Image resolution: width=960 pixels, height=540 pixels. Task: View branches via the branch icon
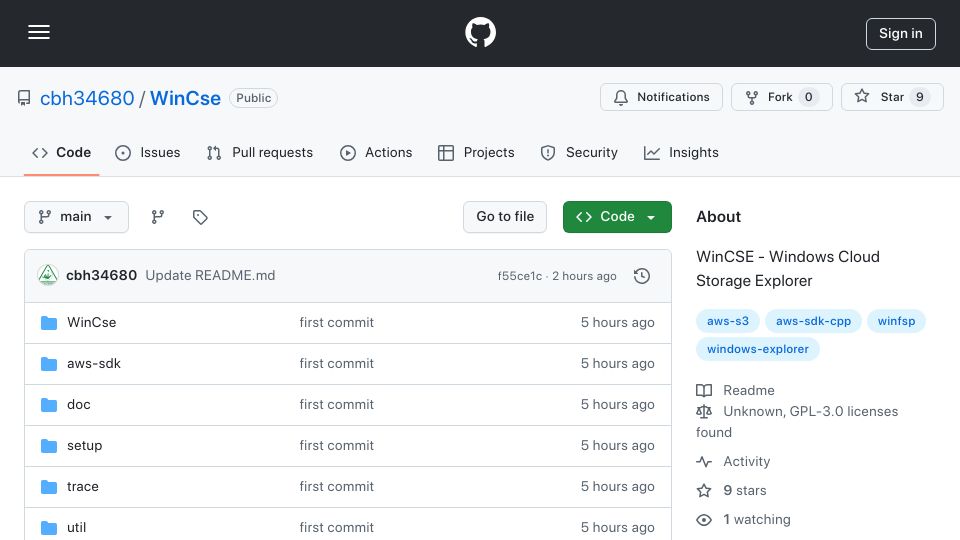pos(158,217)
